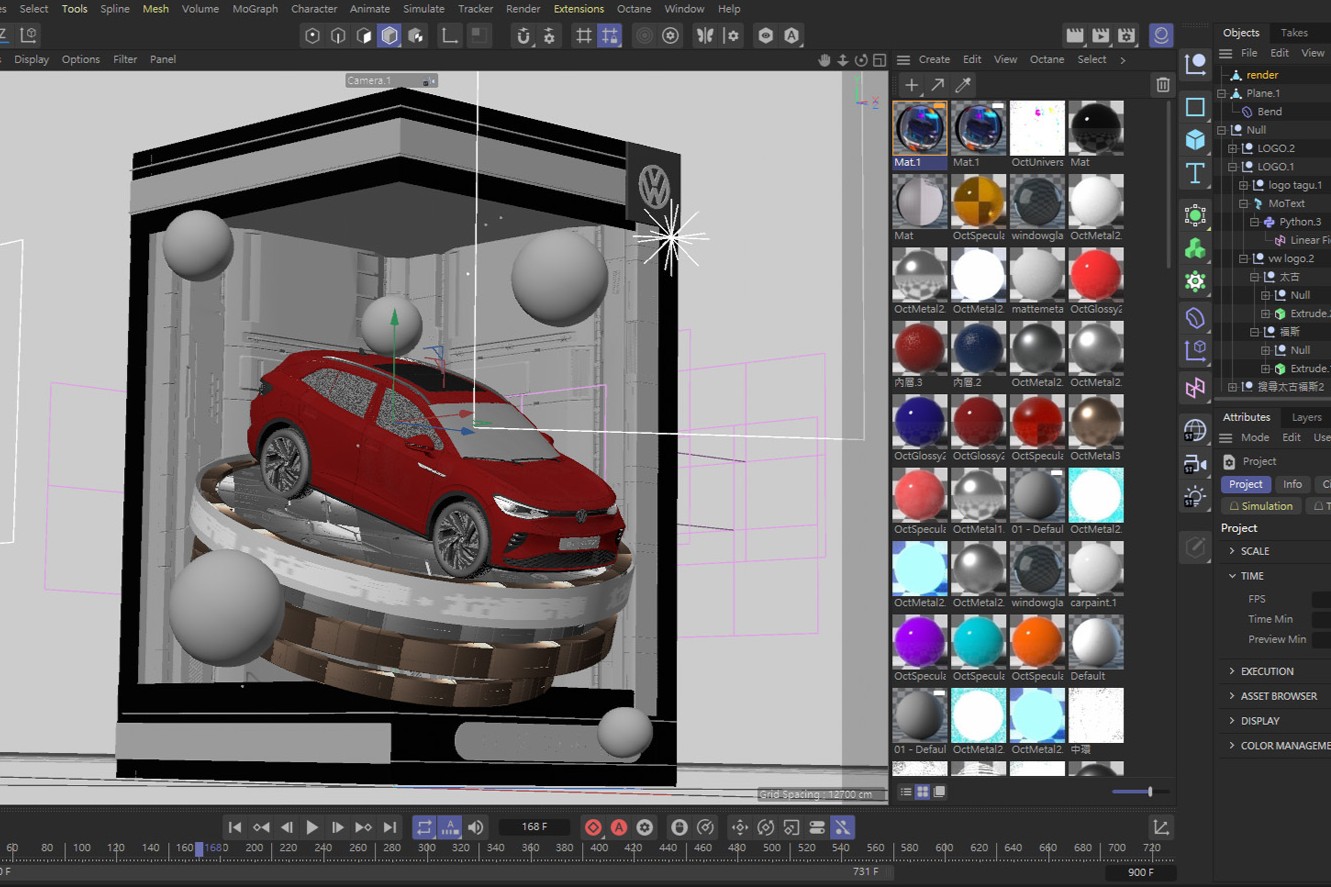Click the Cube primitive icon
The width and height of the screenshot is (1331, 887).
point(1195,139)
